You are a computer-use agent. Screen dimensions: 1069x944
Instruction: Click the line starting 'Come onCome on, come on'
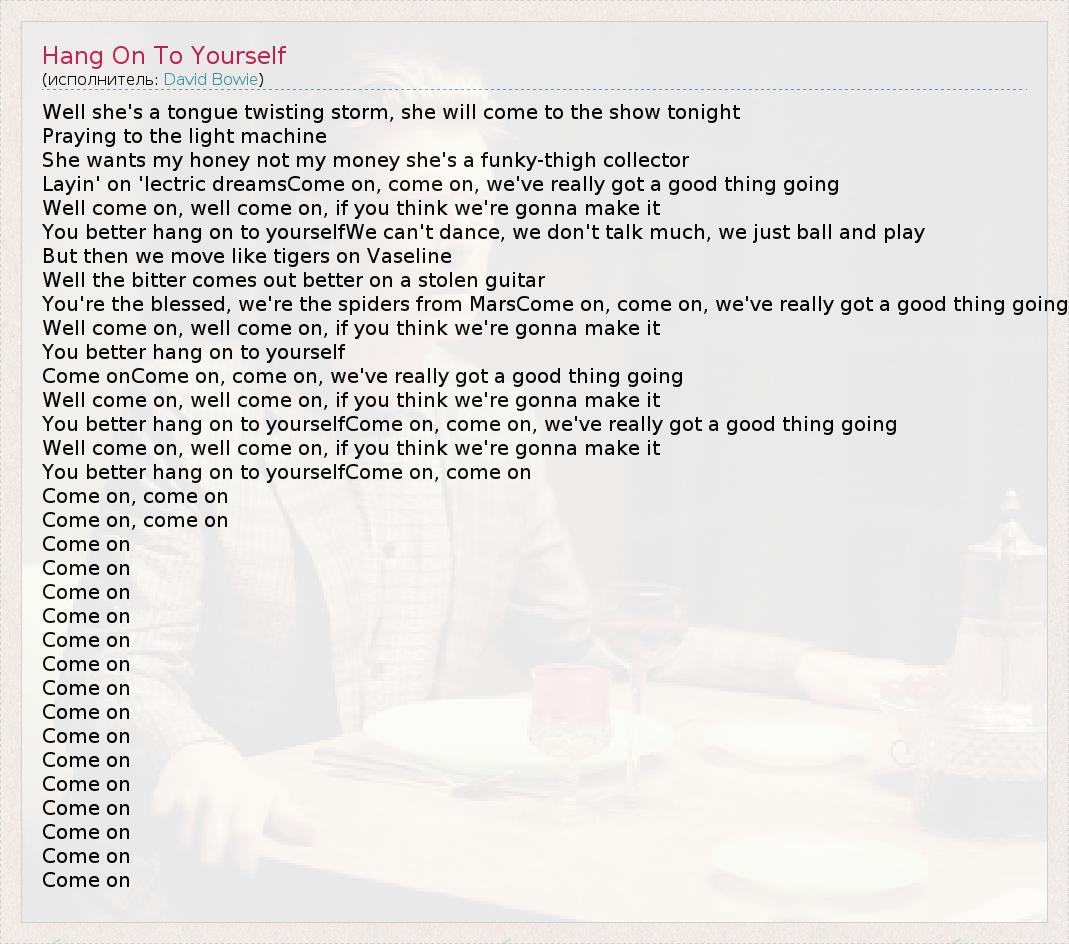362,376
